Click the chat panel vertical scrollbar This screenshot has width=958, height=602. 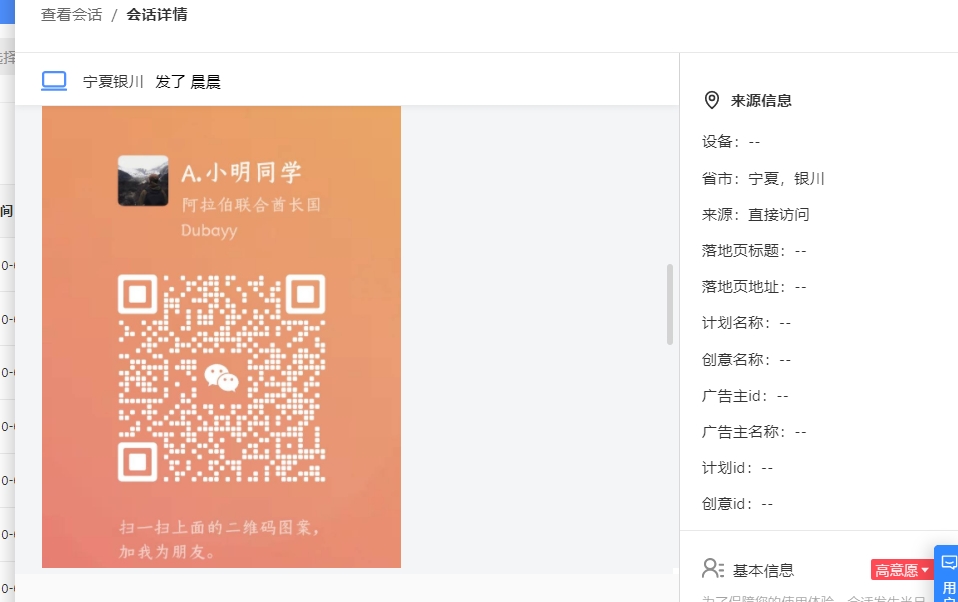670,304
